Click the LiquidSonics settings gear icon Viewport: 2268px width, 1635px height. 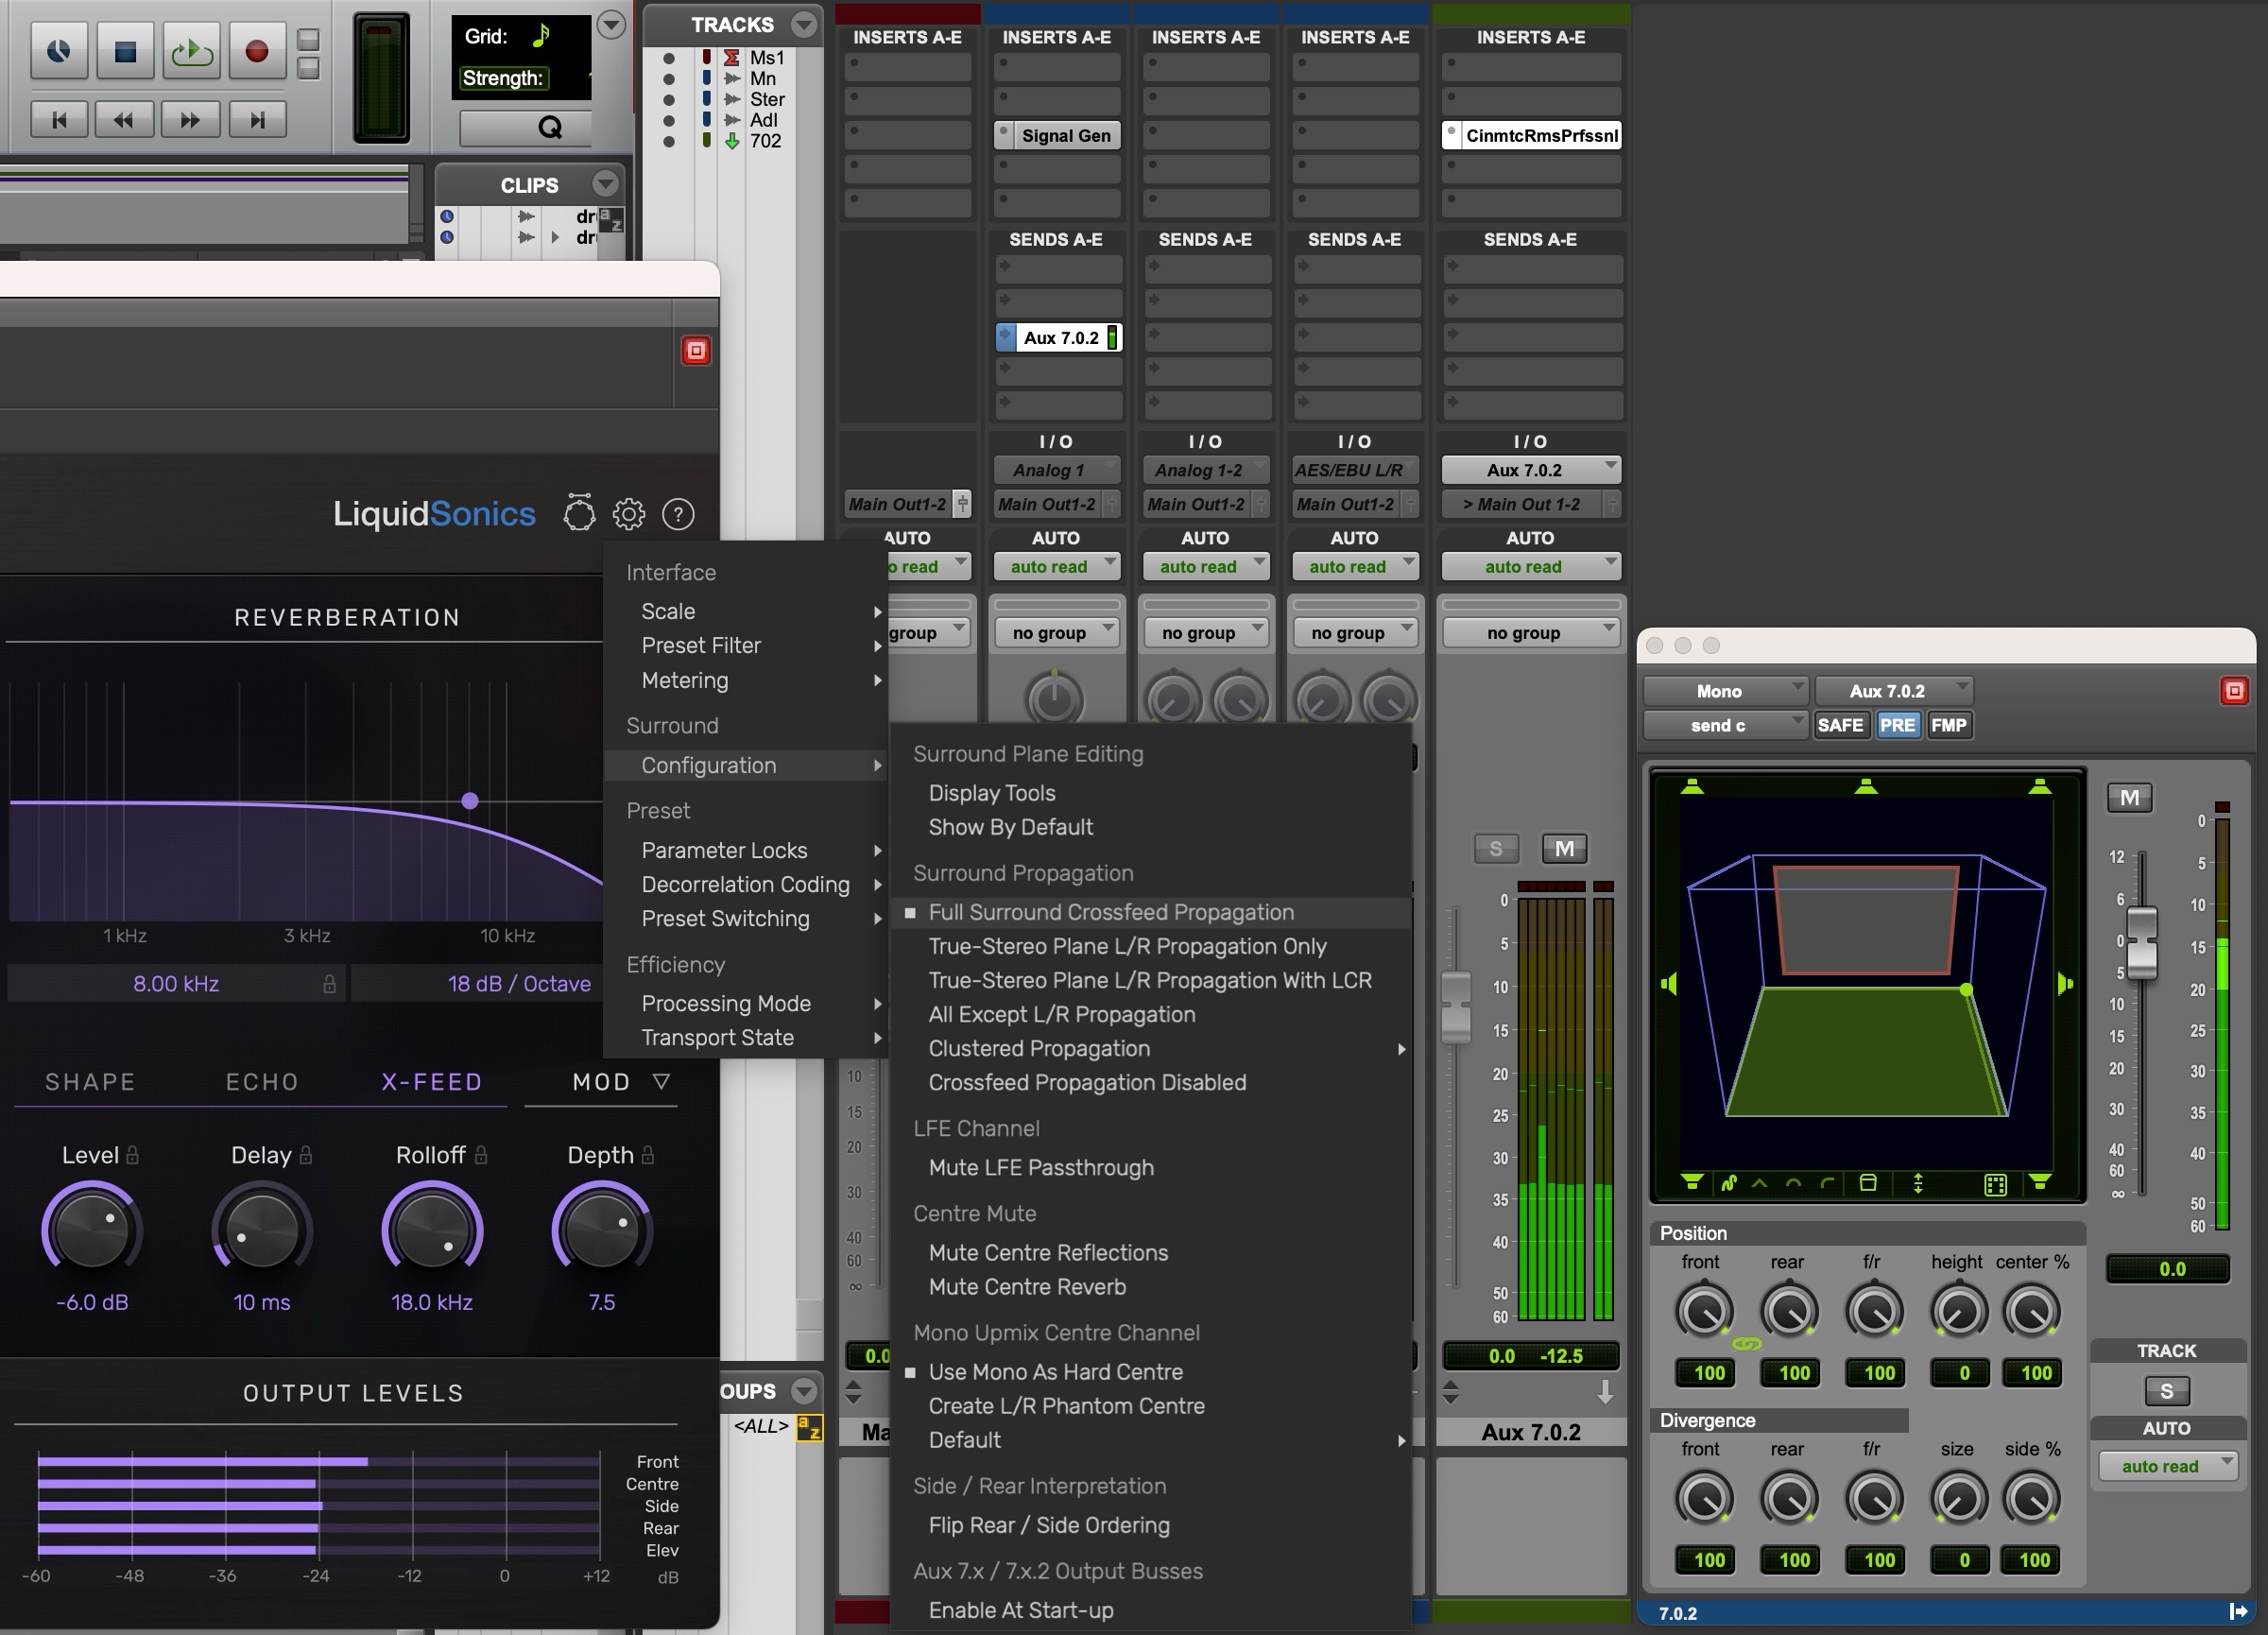click(x=629, y=514)
